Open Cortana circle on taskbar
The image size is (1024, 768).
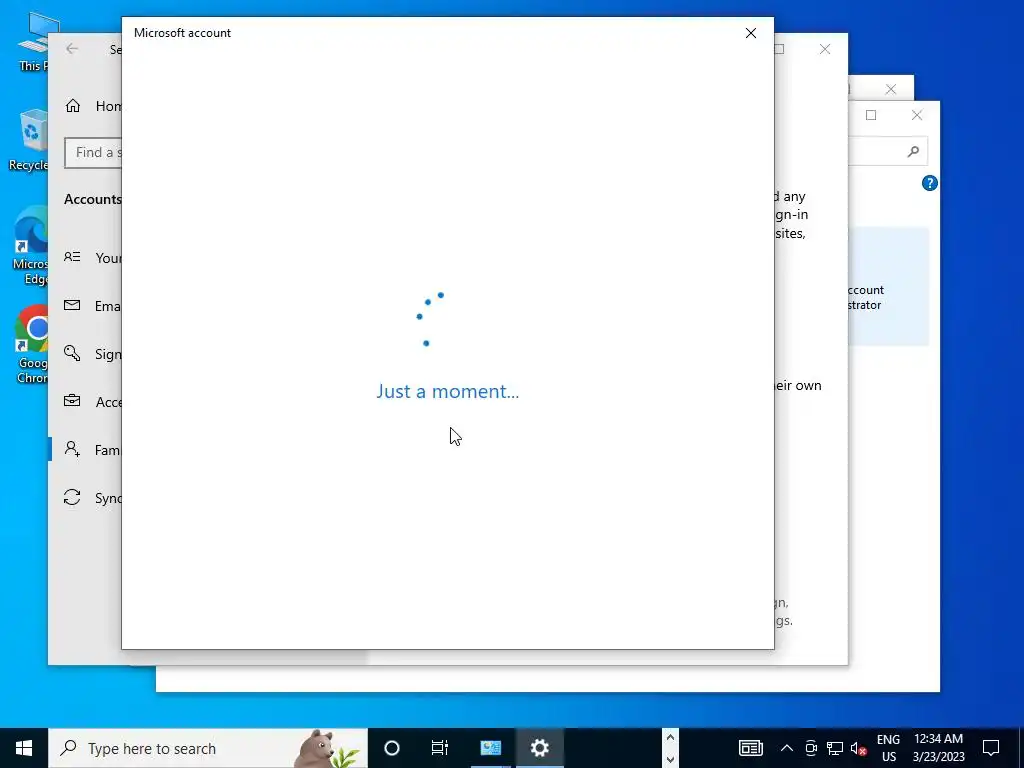[x=392, y=748]
